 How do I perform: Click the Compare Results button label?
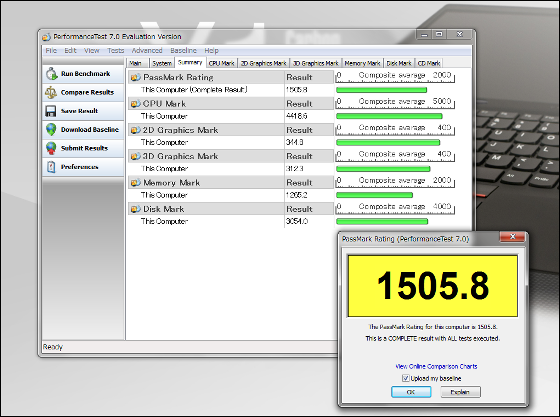coord(87,92)
